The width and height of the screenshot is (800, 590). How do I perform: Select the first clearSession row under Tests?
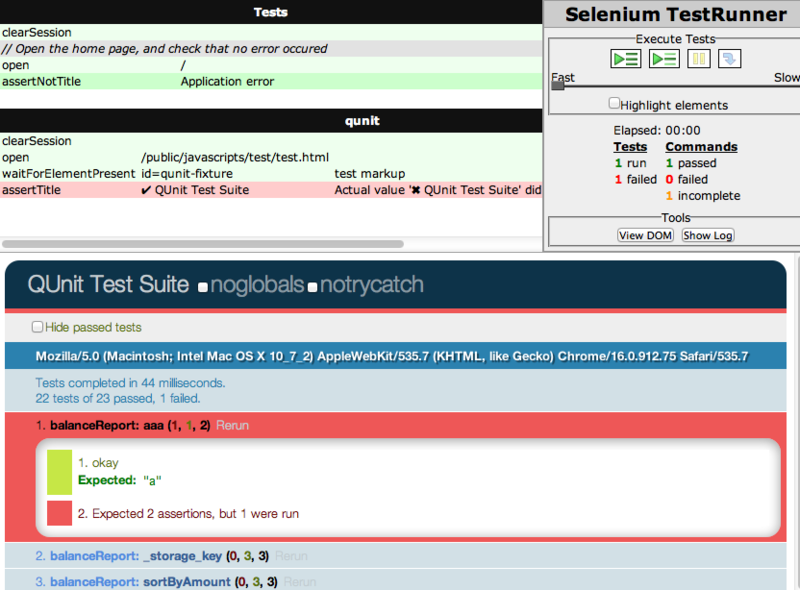point(271,33)
